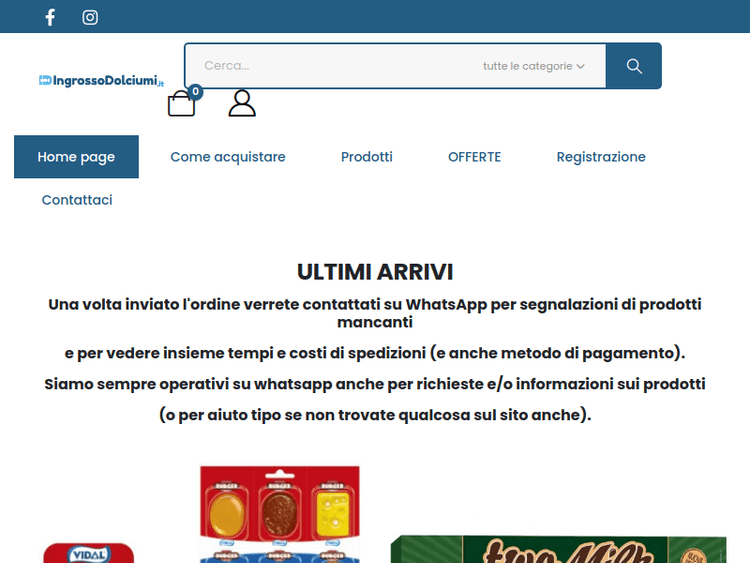Open the user account icon
This screenshot has width=750, height=563.
coord(242,104)
